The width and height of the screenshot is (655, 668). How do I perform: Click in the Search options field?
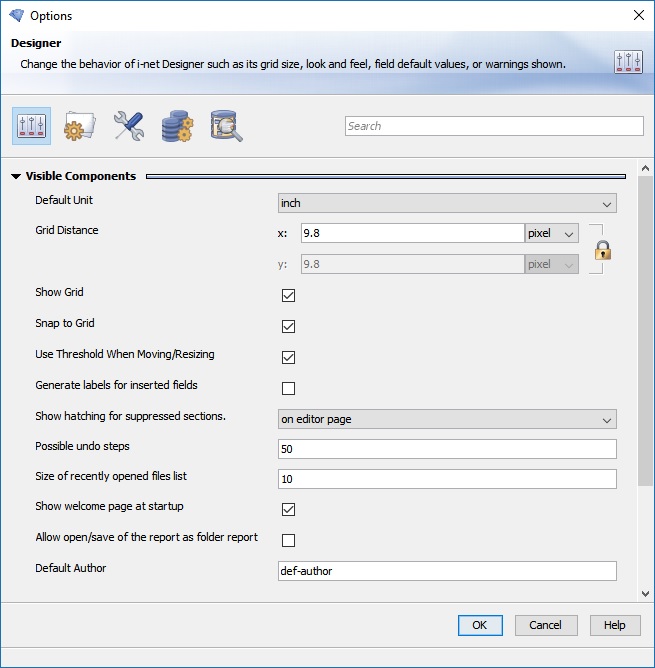(494, 126)
